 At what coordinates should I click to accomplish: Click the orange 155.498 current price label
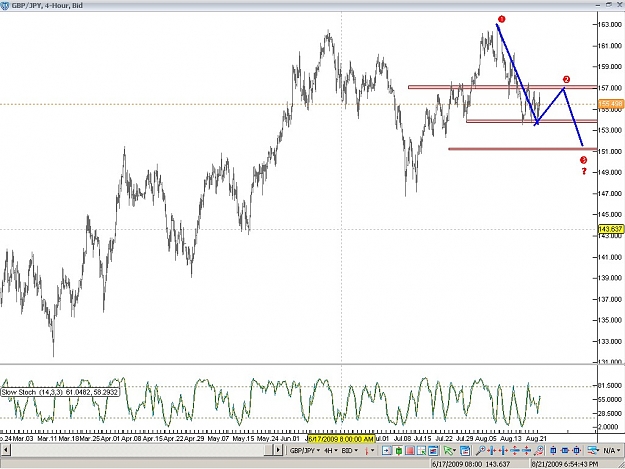[611, 104]
